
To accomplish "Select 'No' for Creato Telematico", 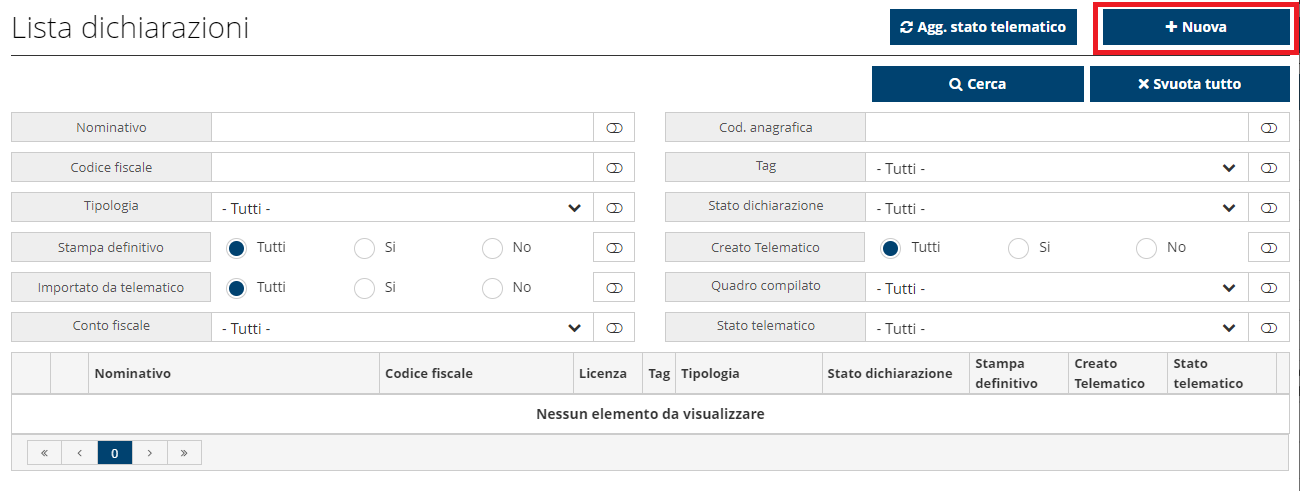I will pyautogui.click(x=1147, y=248).
